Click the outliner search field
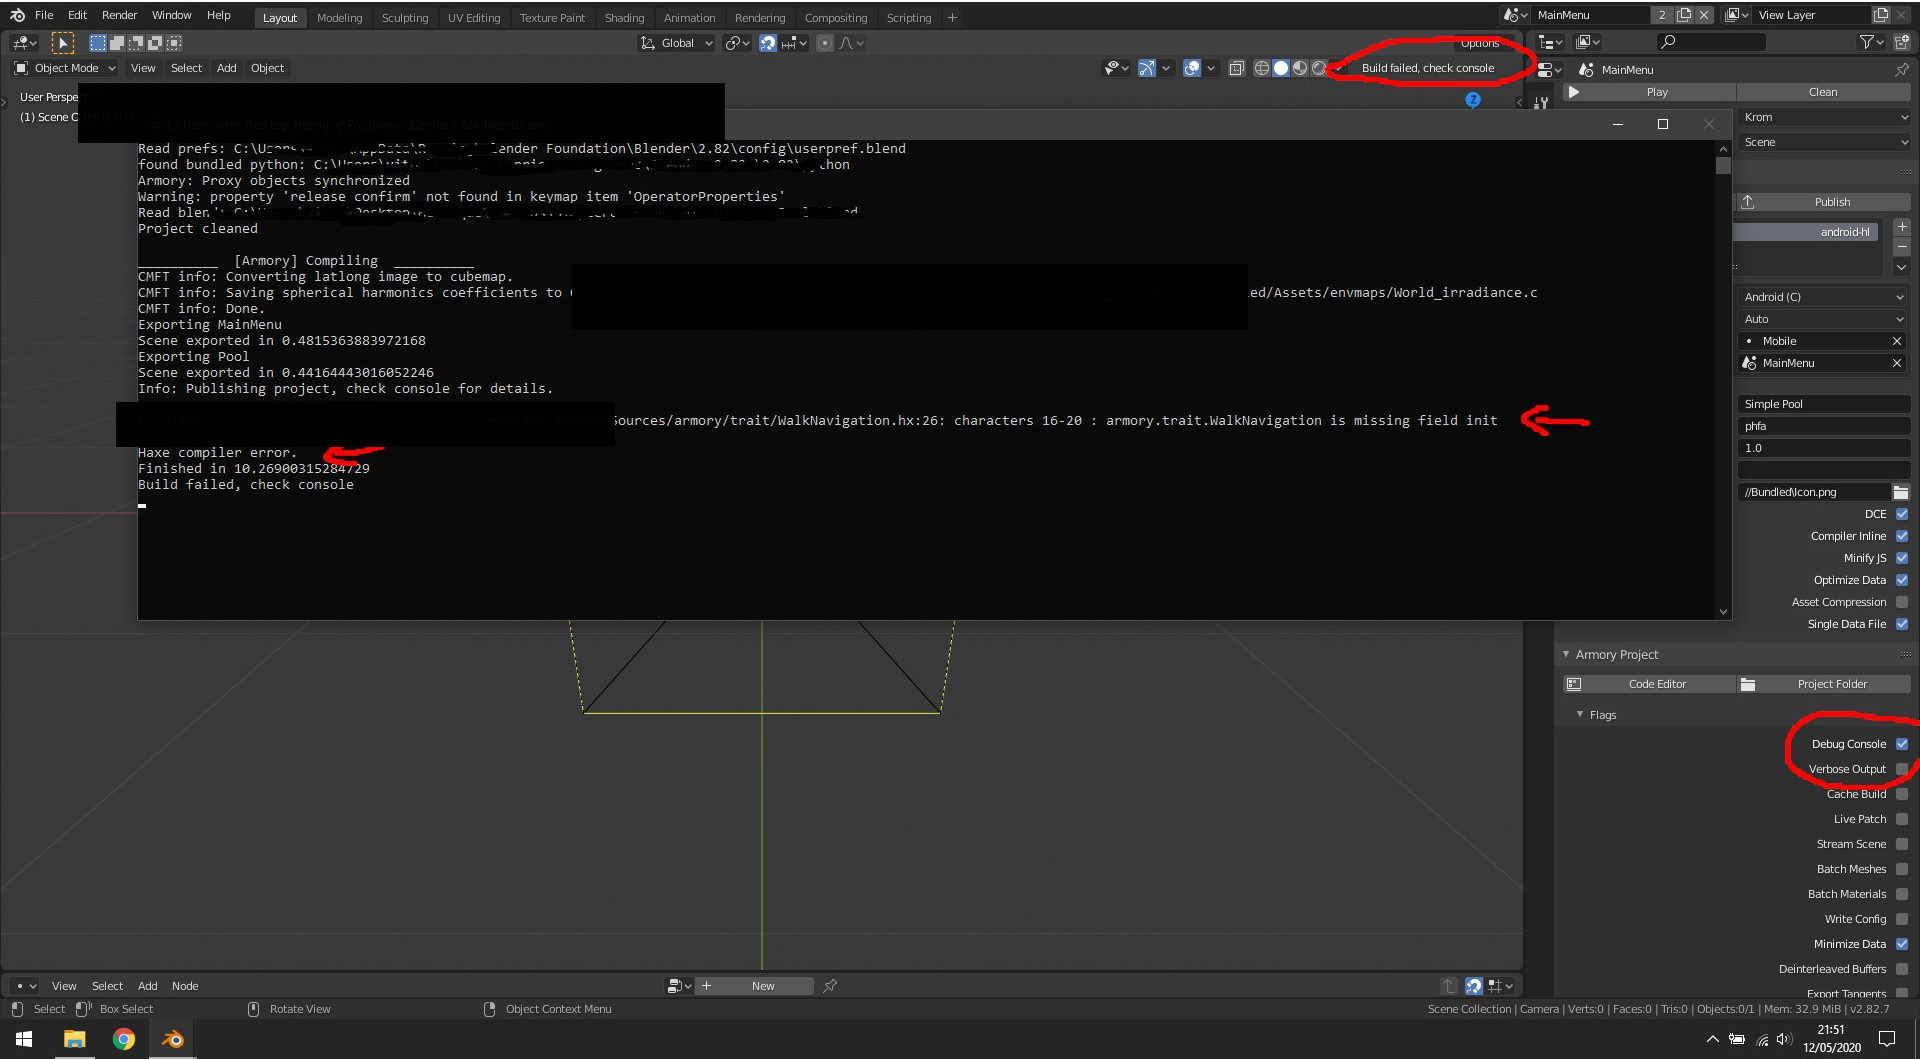This screenshot has height=1059, width=1920. tap(1712, 42)
